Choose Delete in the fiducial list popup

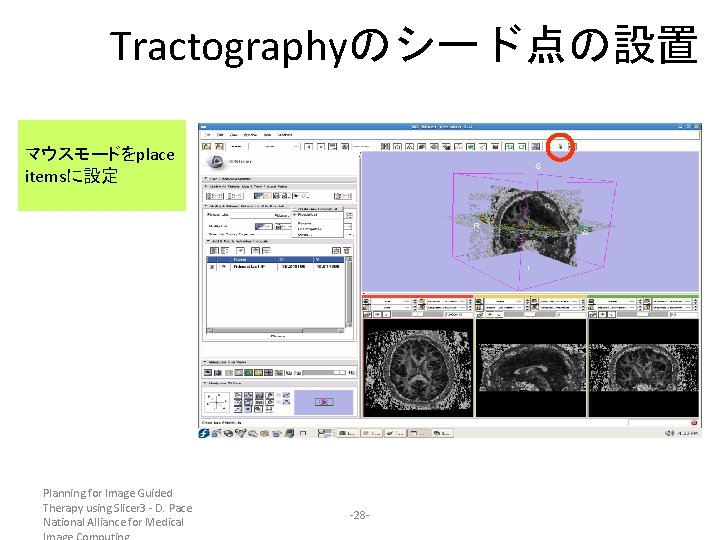pos(304,235)
